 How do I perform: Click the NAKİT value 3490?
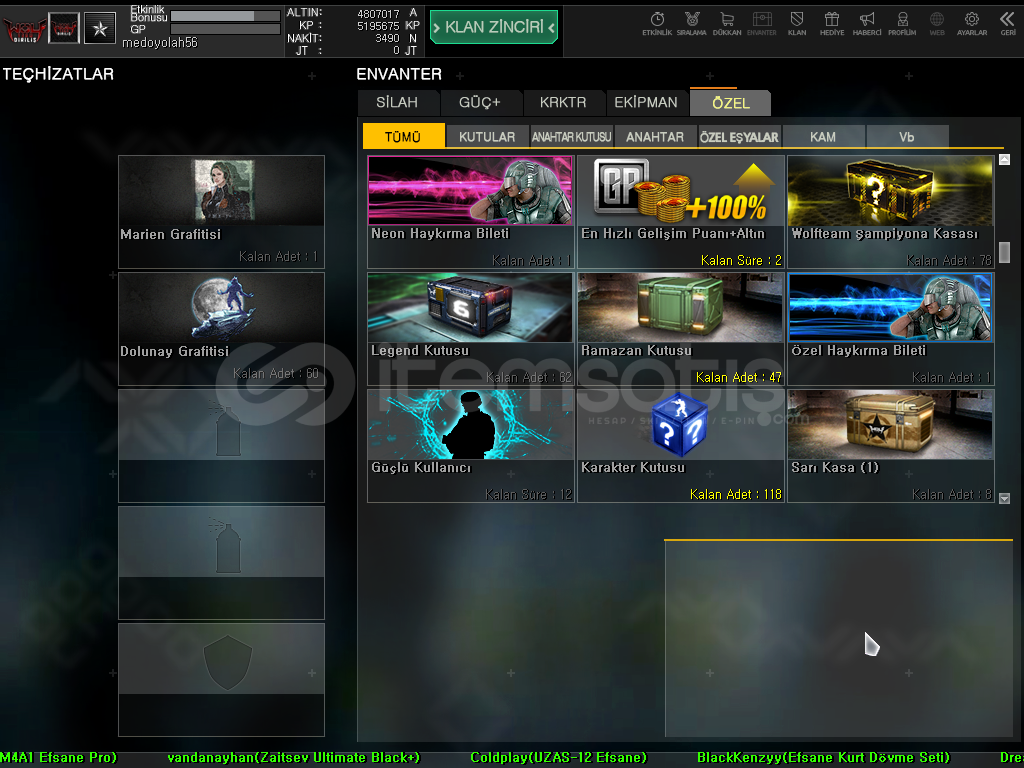point(387,39)
